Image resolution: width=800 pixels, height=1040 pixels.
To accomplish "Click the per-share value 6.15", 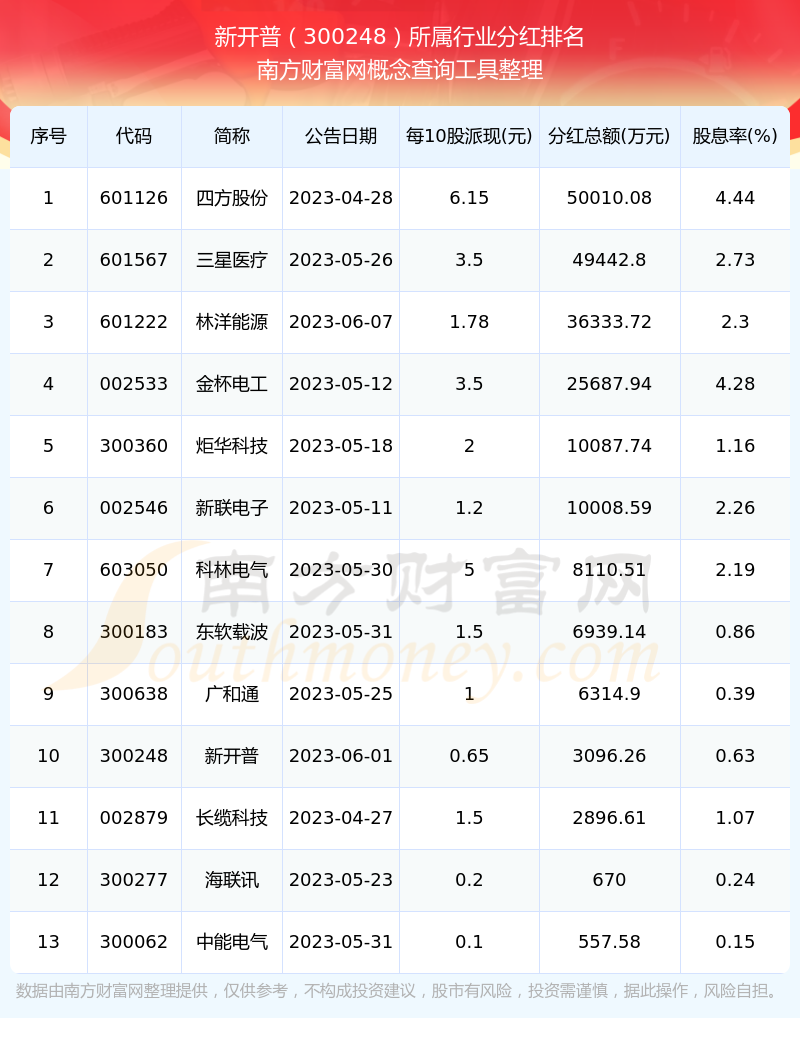I will tap(469, 198).
